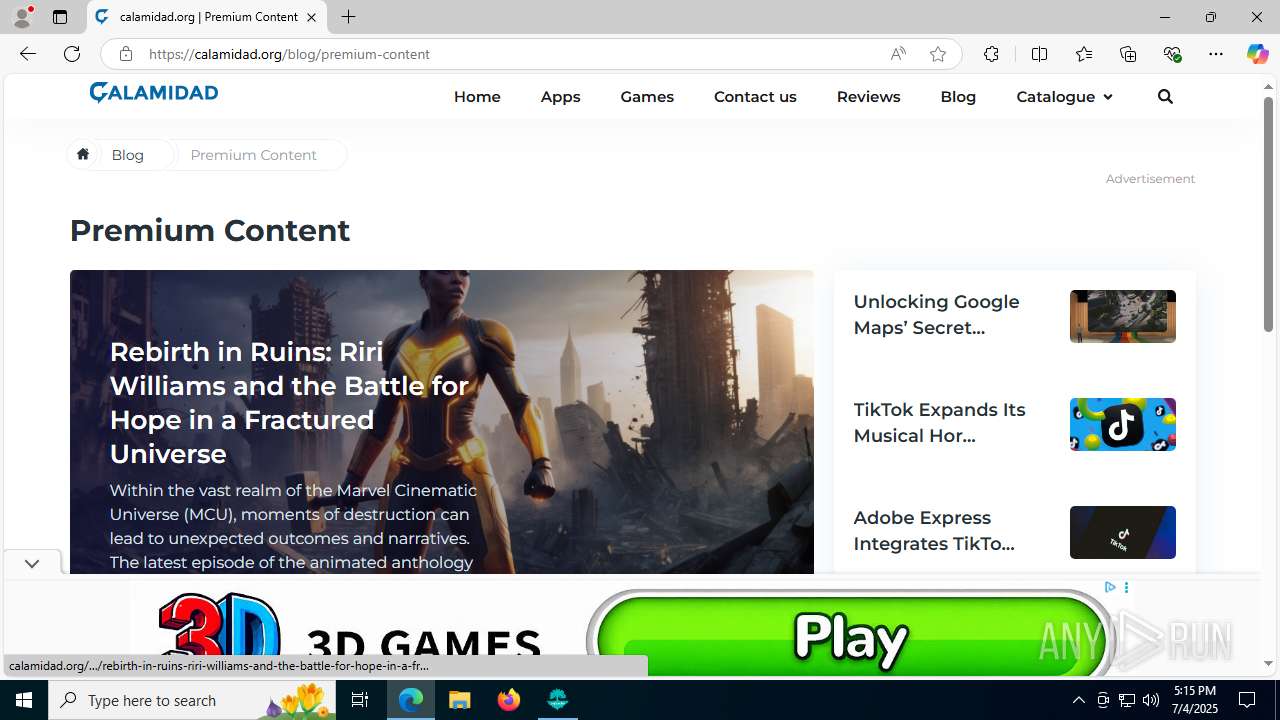The image size is (1280, 720).
Task: Collapse the bottom ad with the chevron
Action: point(31,564)
